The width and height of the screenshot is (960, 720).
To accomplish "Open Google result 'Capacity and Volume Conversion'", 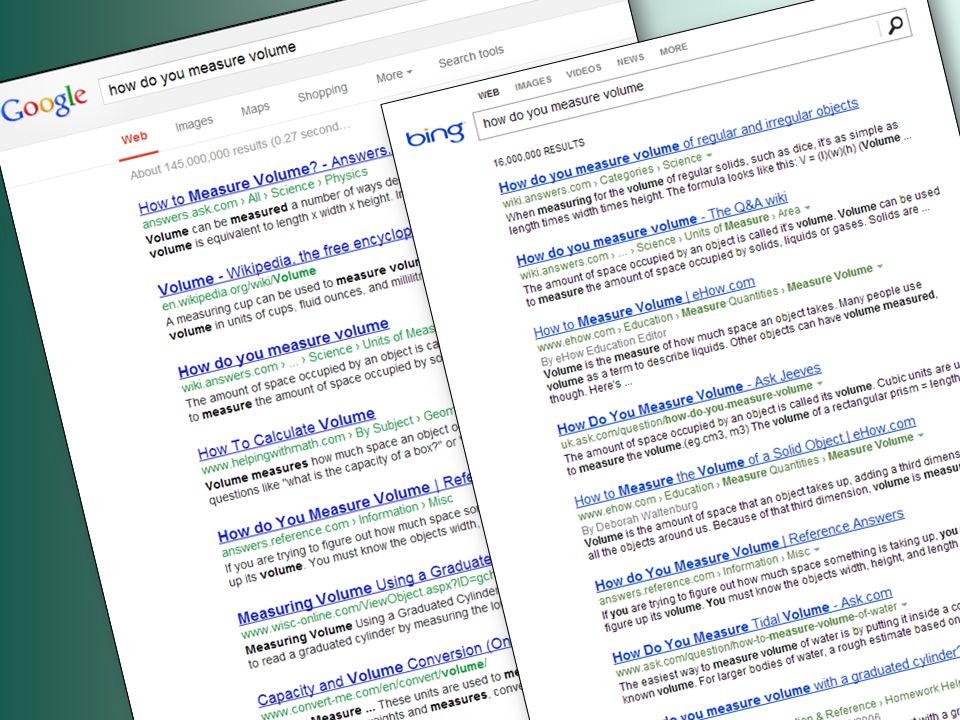I will [384, 670].
